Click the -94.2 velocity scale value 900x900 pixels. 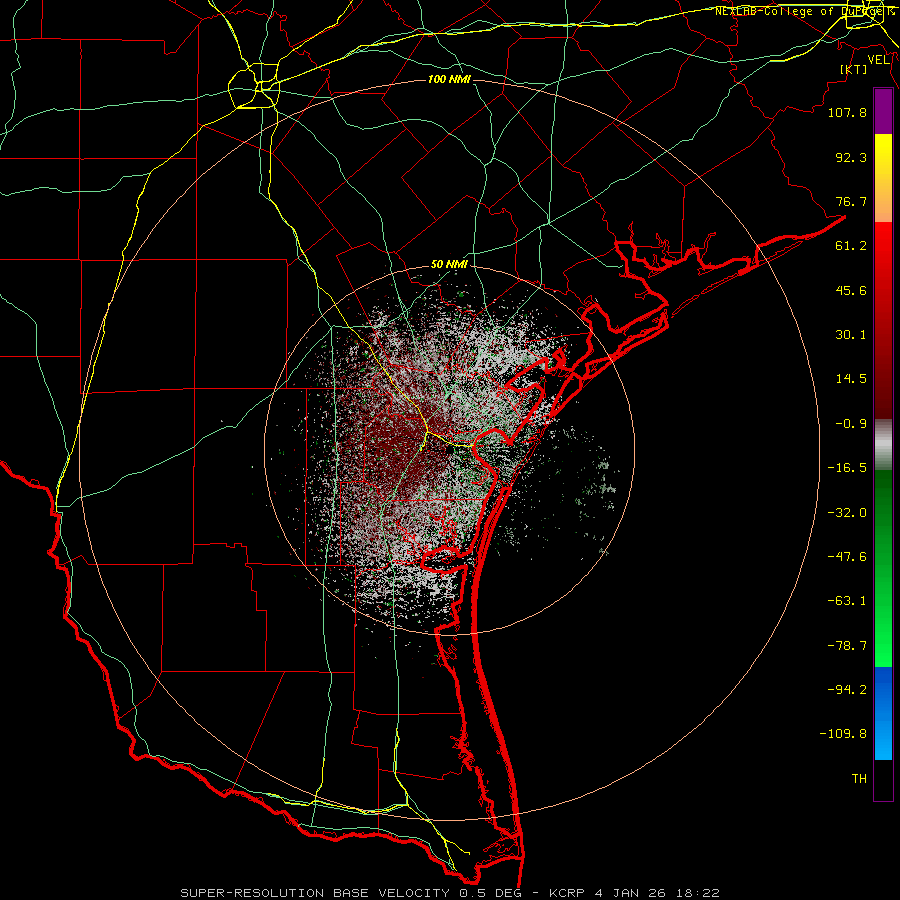(847, 690)
